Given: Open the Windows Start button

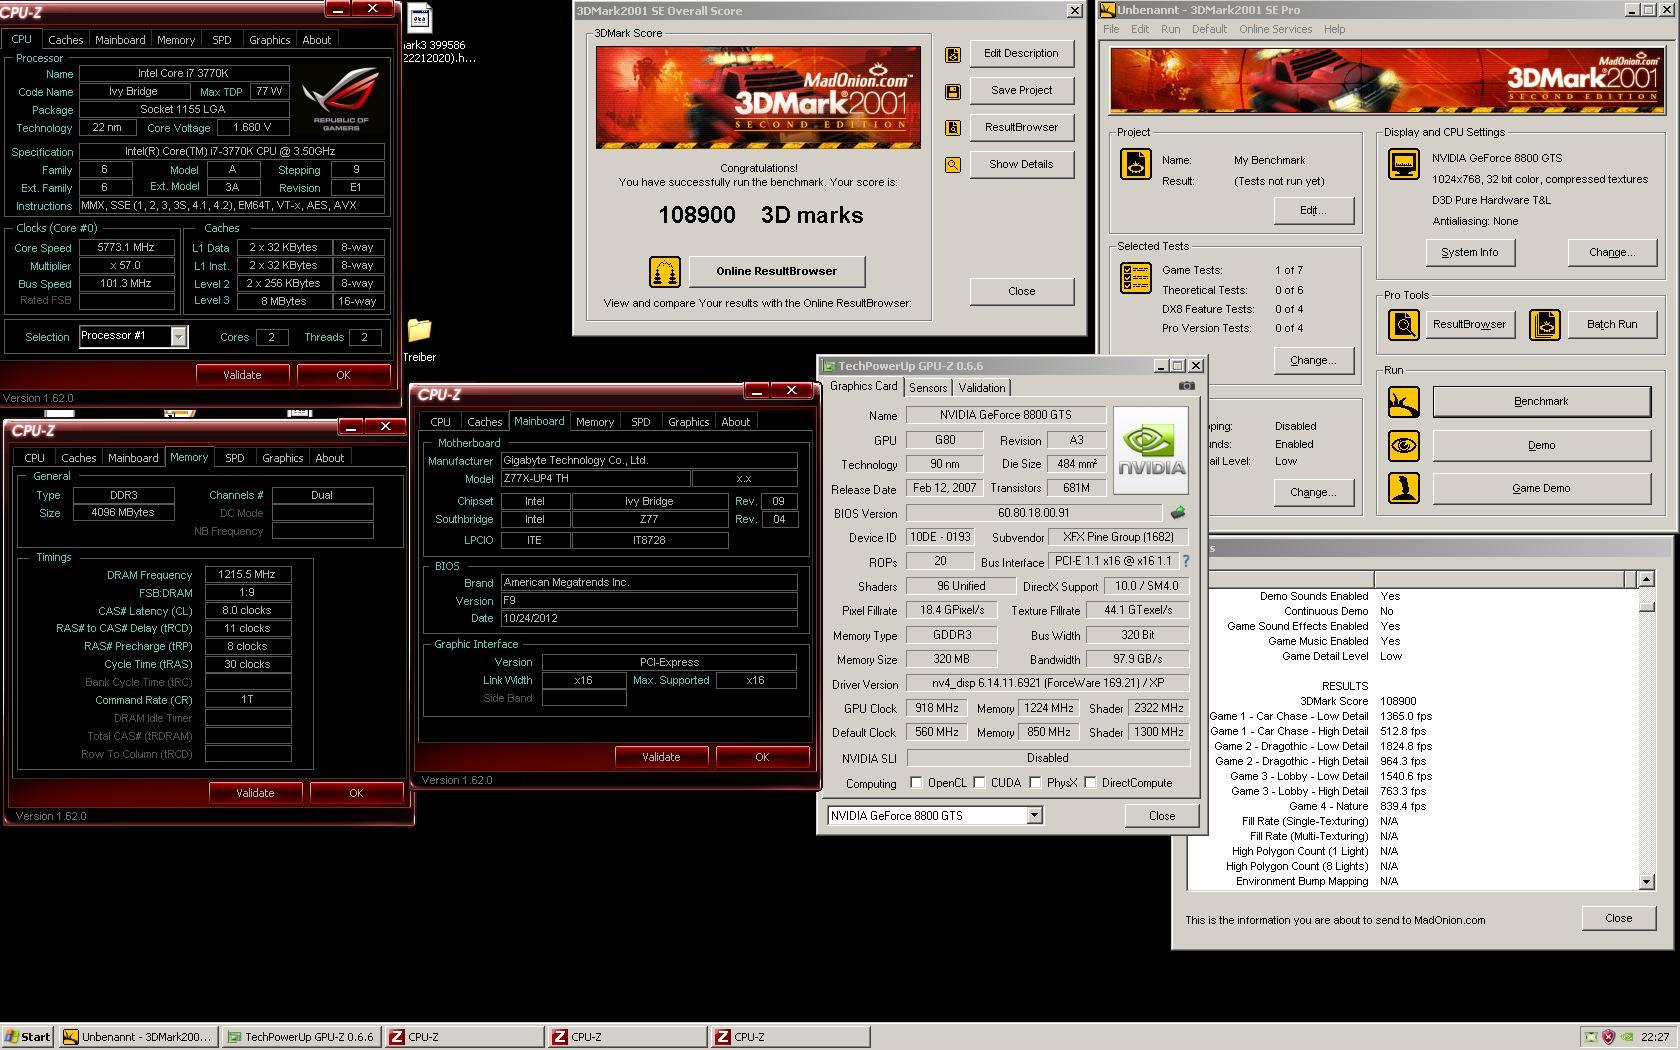Looking at the screenshot, I should coord(28,1037).
